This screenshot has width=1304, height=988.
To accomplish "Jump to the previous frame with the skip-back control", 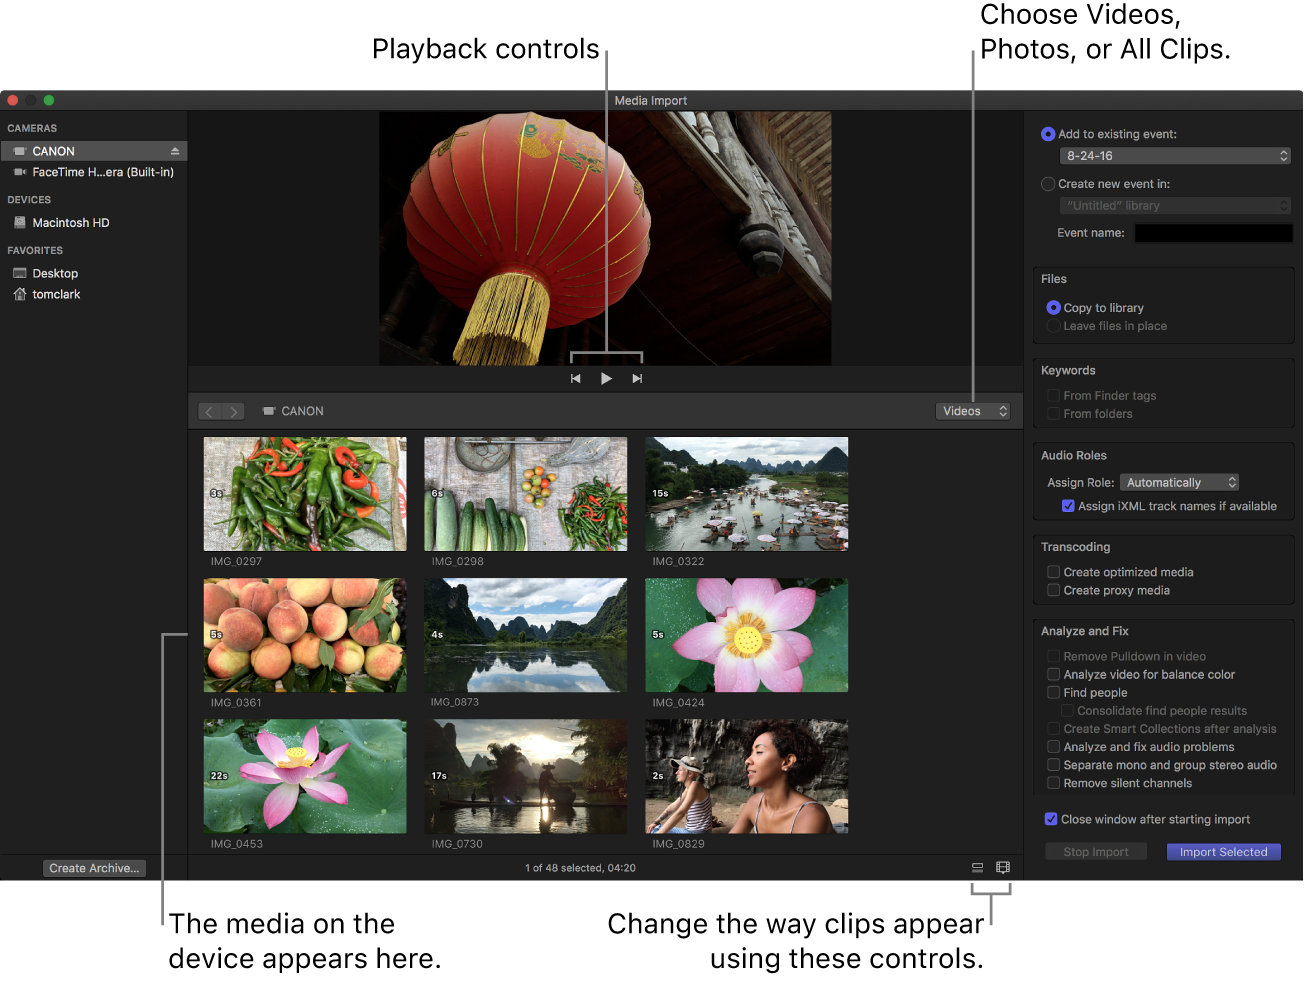I will pyautogui.click(x=575, y=378).
